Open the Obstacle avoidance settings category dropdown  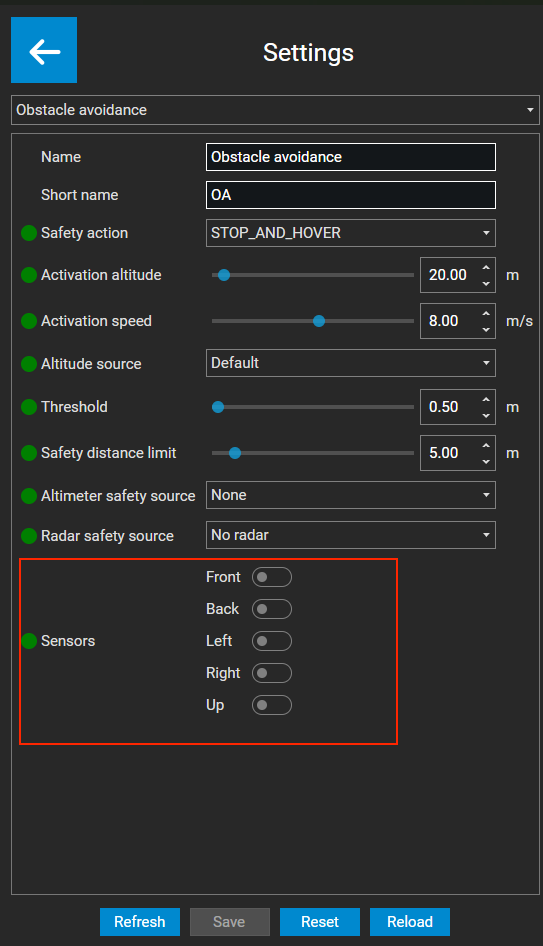click(x=275, y=110)
